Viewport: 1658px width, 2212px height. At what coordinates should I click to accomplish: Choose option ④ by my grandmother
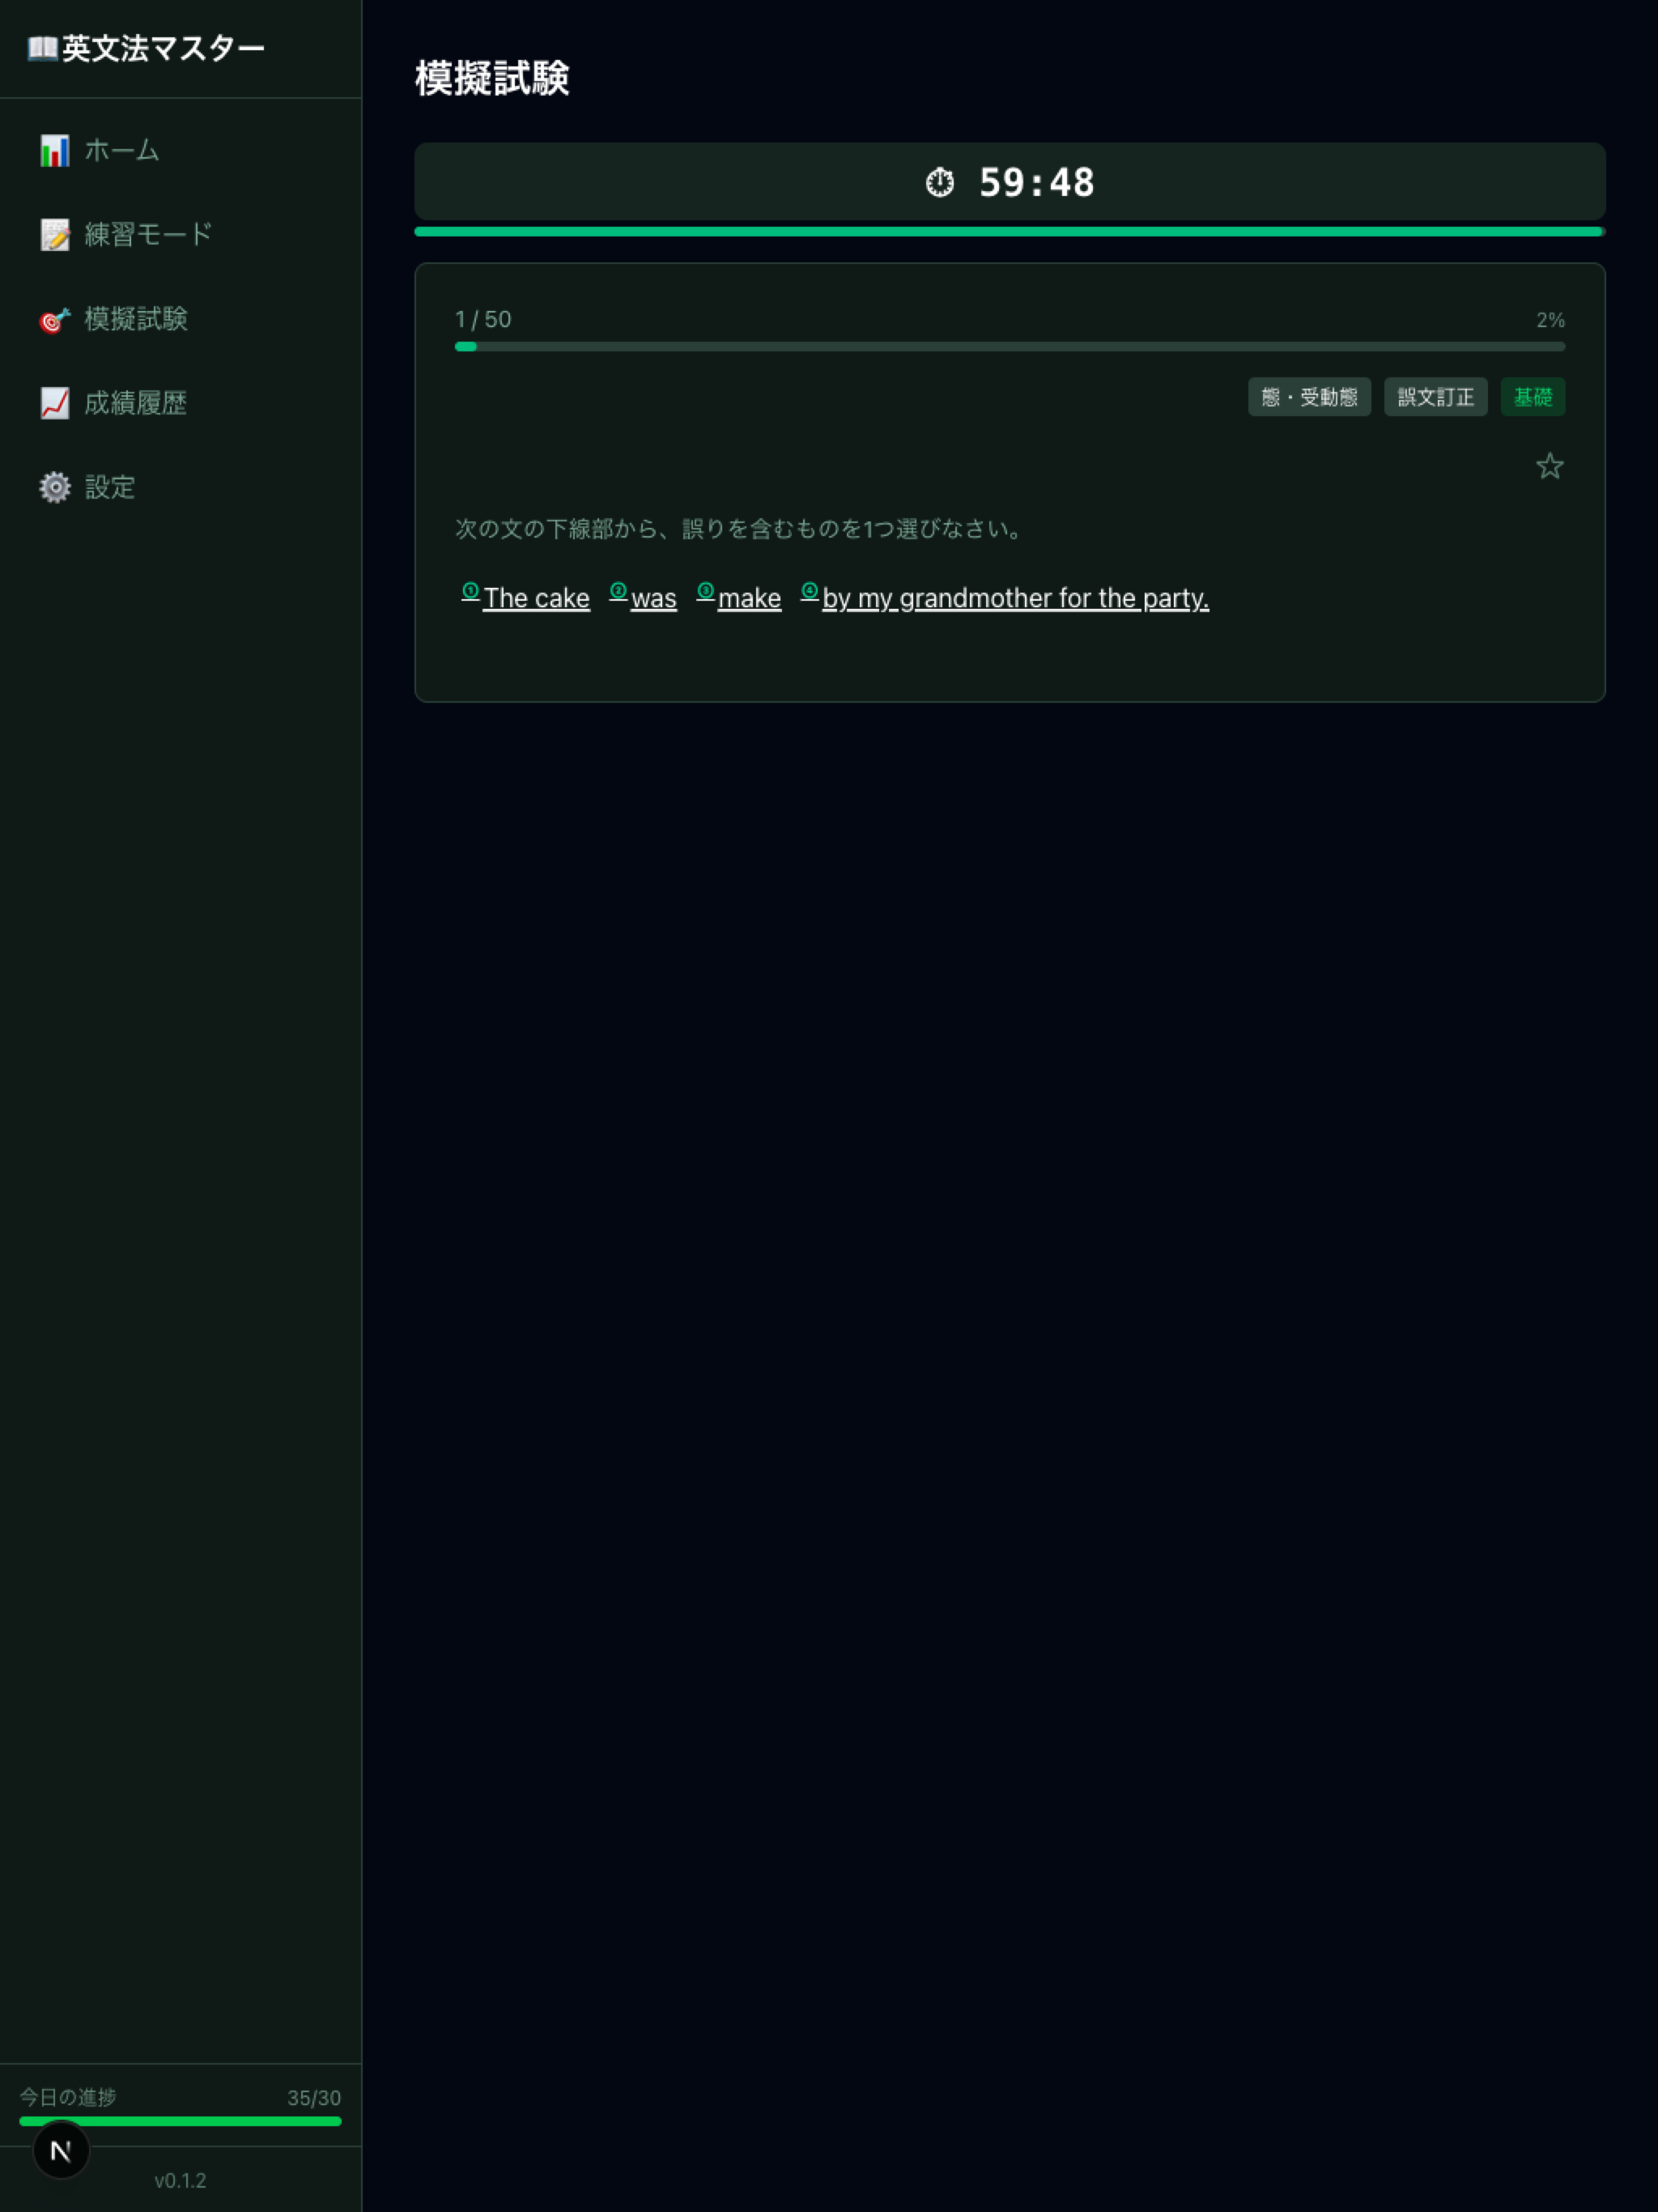1005,597
